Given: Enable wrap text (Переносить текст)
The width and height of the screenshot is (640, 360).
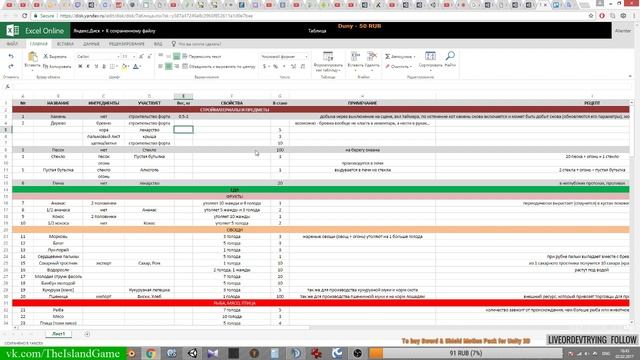Looking at the screenshot, I should tap(202, 56).
